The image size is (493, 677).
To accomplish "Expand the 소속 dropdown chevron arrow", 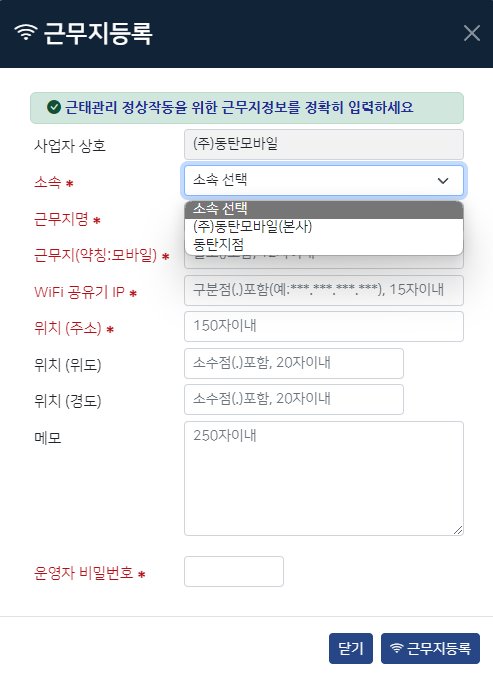I will (443, 180).
